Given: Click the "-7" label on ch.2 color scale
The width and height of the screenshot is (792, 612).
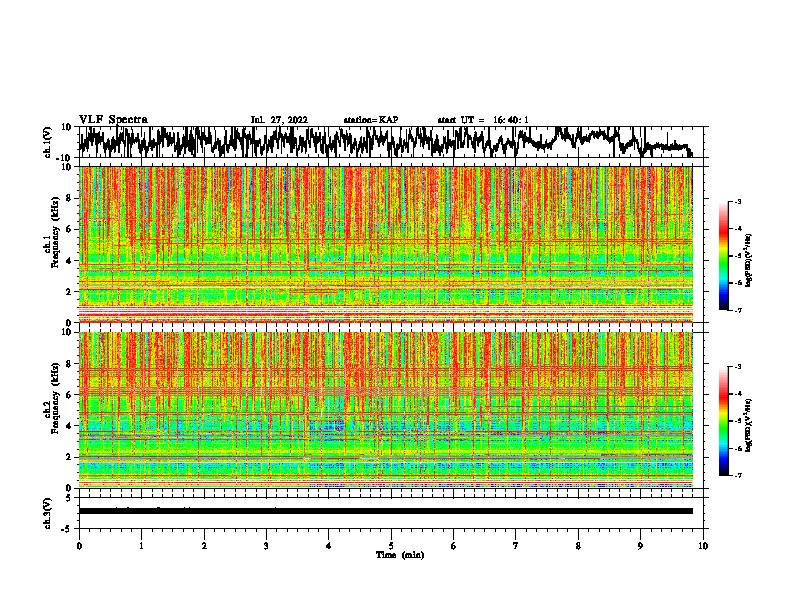Looking at the screenshot, I should click(x=737, y=476).
